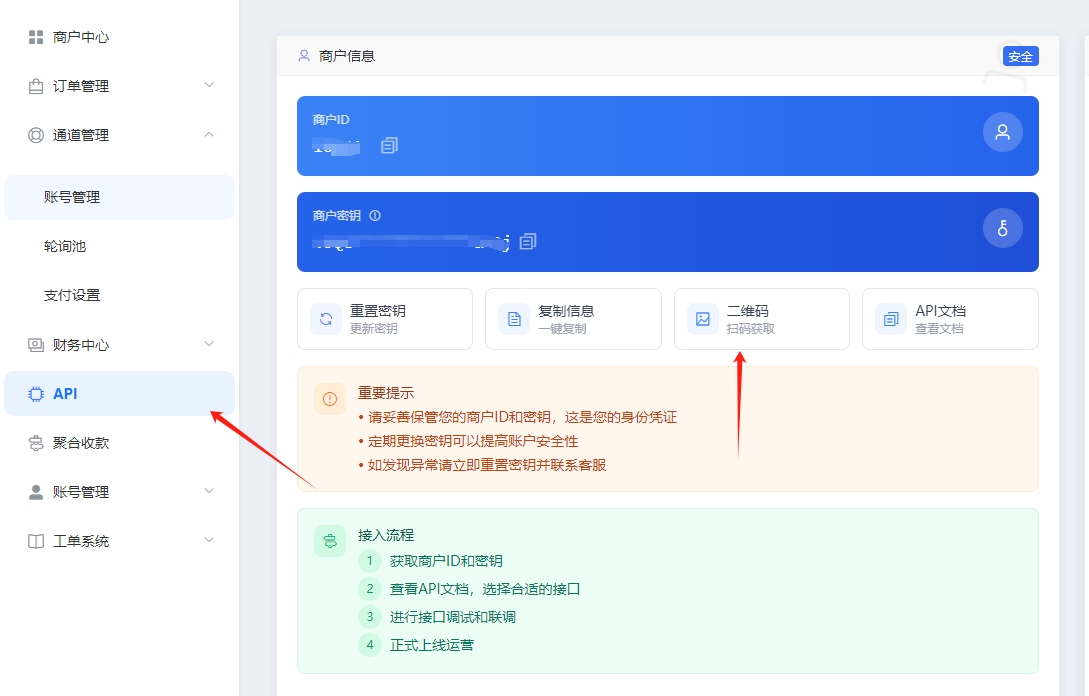
Task: Expand the 订单管理 menu chevron
Action: [x=209, y=86]
